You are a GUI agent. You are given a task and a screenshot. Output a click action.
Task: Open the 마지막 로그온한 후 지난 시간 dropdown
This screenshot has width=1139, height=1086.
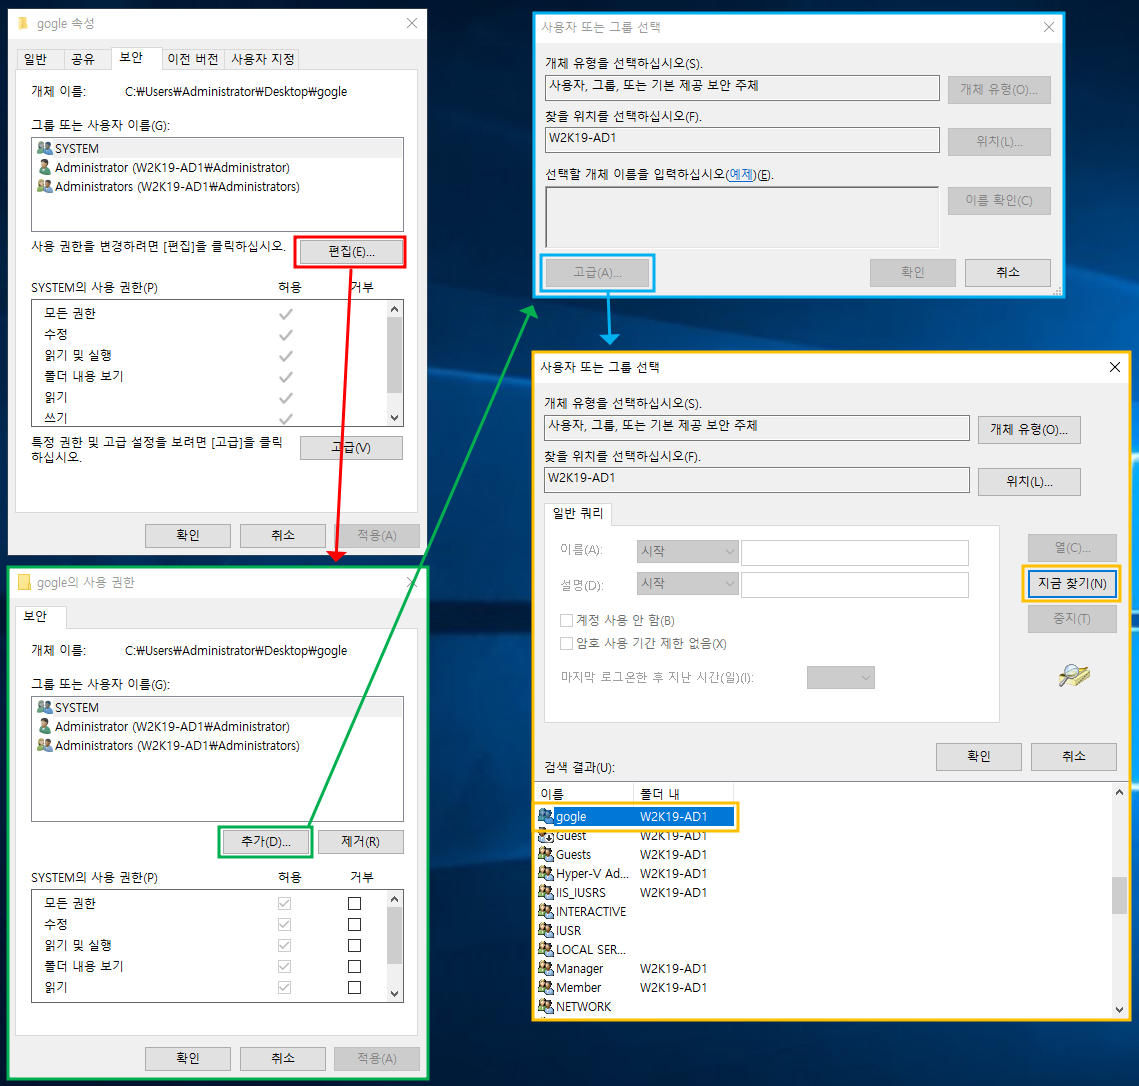[x=840, y=678]
